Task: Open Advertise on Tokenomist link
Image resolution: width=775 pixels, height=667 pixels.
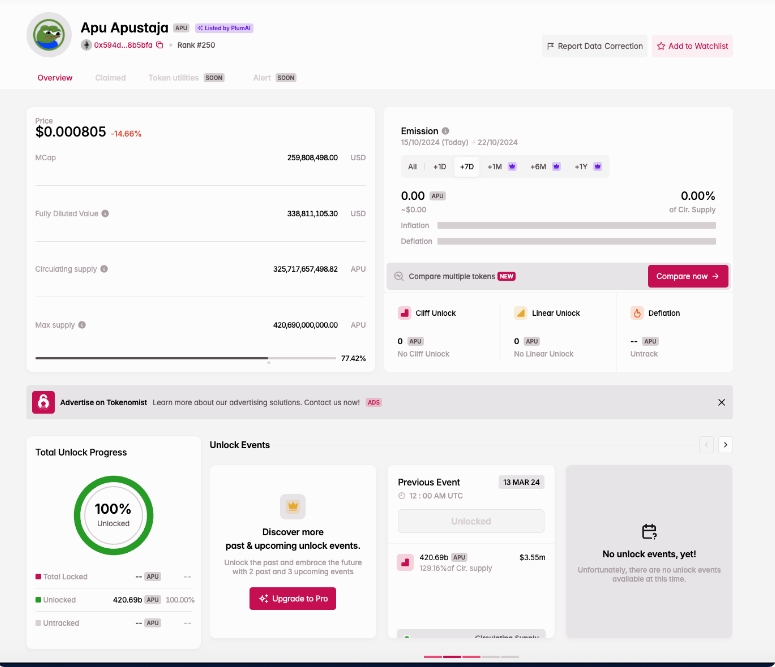Action: (103, 402)
